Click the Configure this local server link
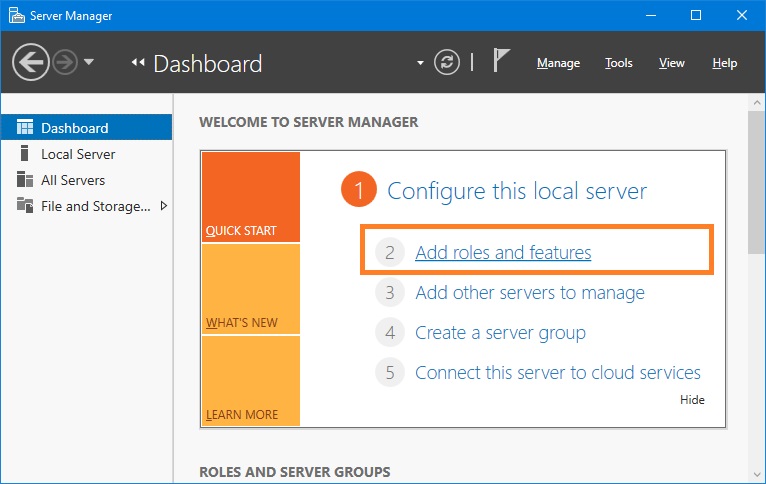 pos(517,190)
